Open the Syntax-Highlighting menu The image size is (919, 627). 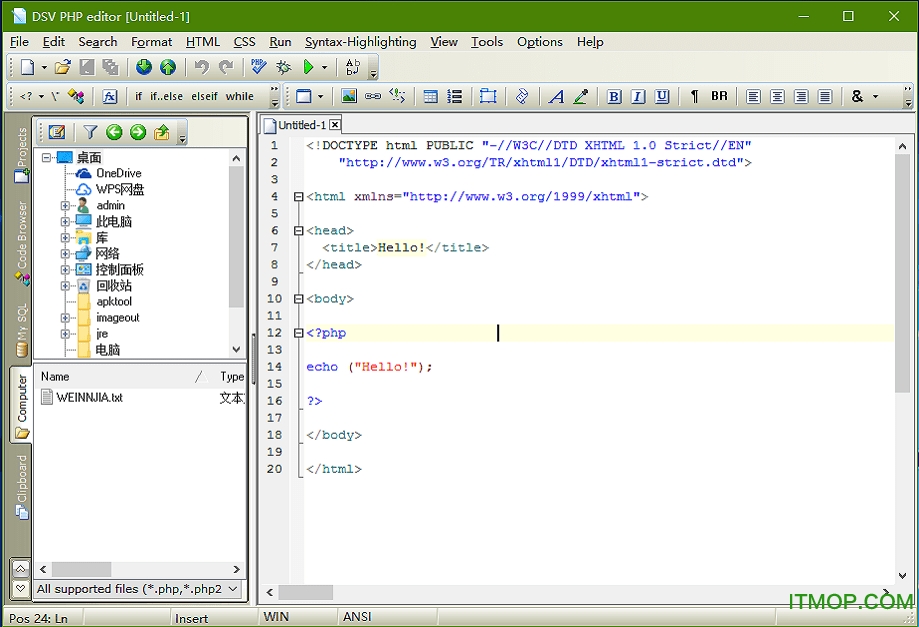[360, 42]
